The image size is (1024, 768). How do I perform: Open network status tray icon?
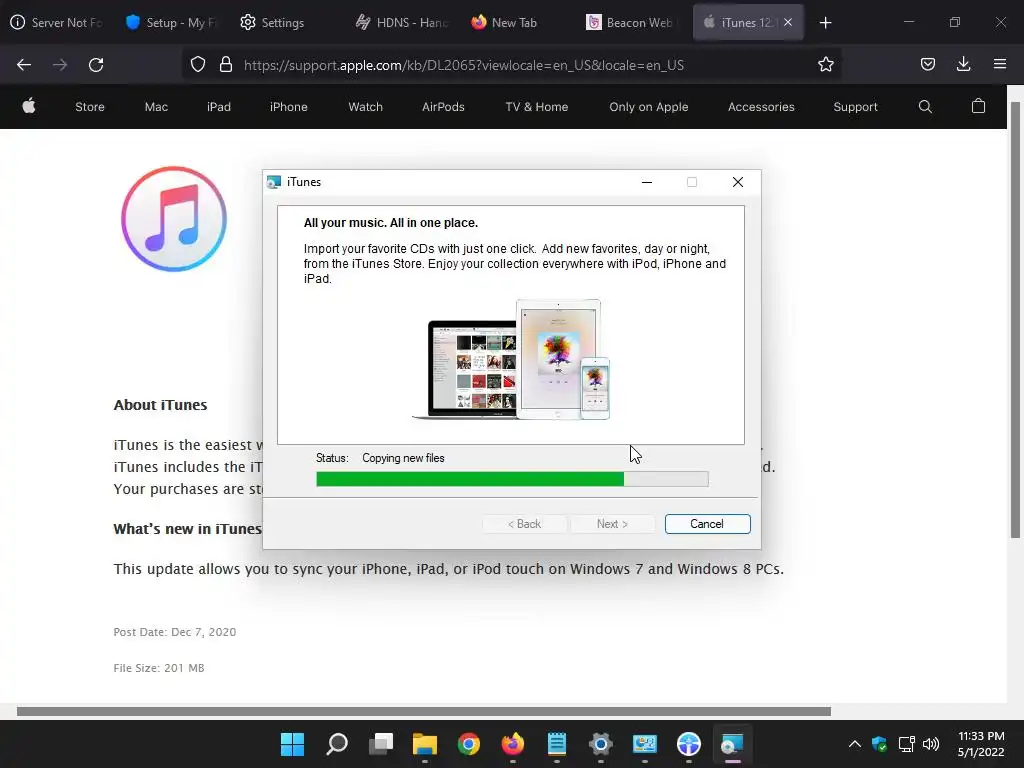pos(906,744)
